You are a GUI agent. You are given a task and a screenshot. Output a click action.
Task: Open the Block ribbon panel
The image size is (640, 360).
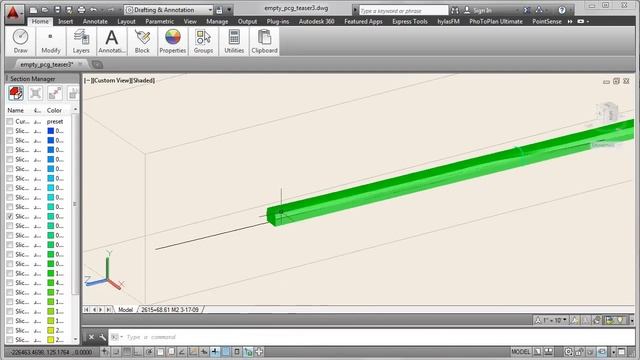[x=142, y=41]
